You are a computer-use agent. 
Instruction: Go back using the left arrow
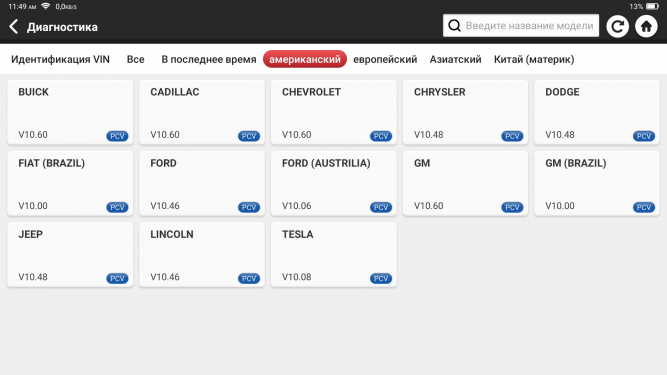pyautogui.click(x=14, y=26)
